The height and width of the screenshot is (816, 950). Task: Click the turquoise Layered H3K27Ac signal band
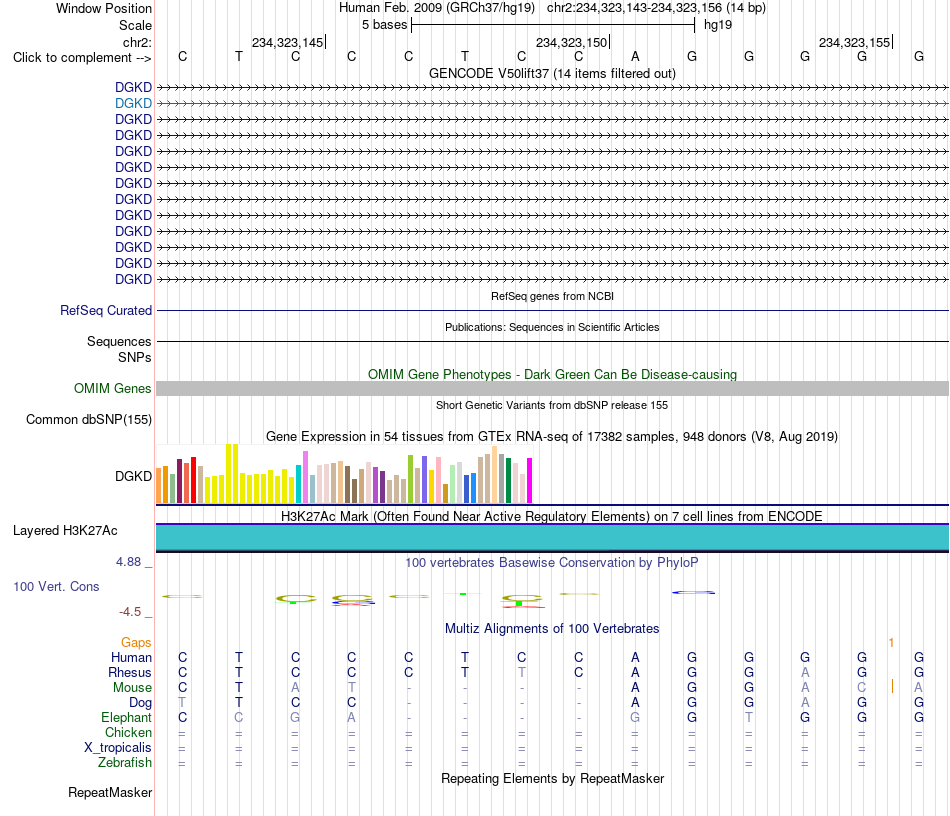click(552, 537)
